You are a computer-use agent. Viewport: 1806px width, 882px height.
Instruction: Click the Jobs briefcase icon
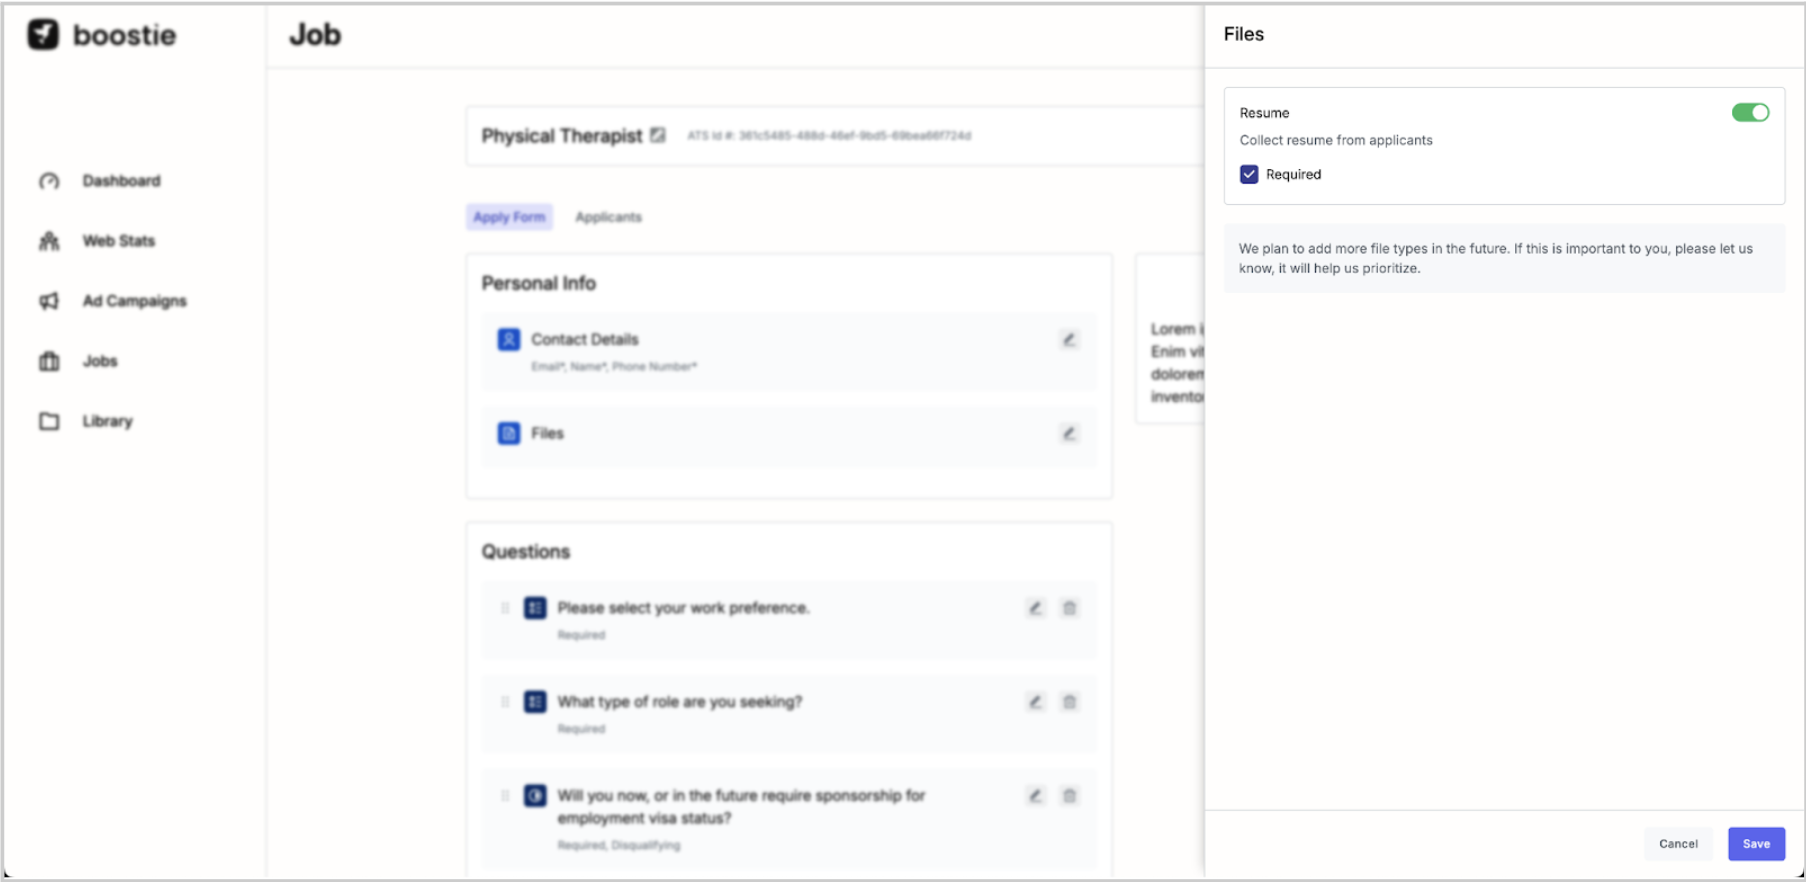(49, 361)
